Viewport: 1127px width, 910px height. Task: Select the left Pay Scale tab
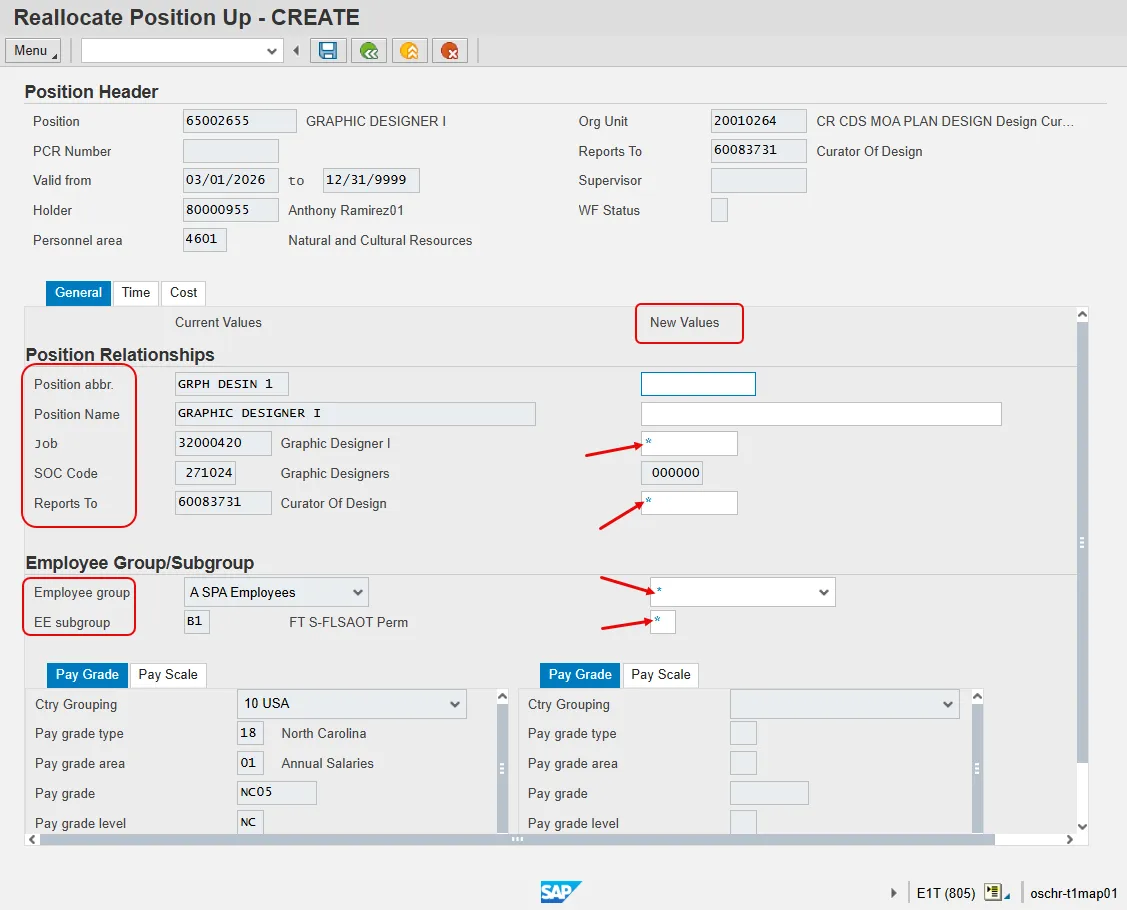168,675
